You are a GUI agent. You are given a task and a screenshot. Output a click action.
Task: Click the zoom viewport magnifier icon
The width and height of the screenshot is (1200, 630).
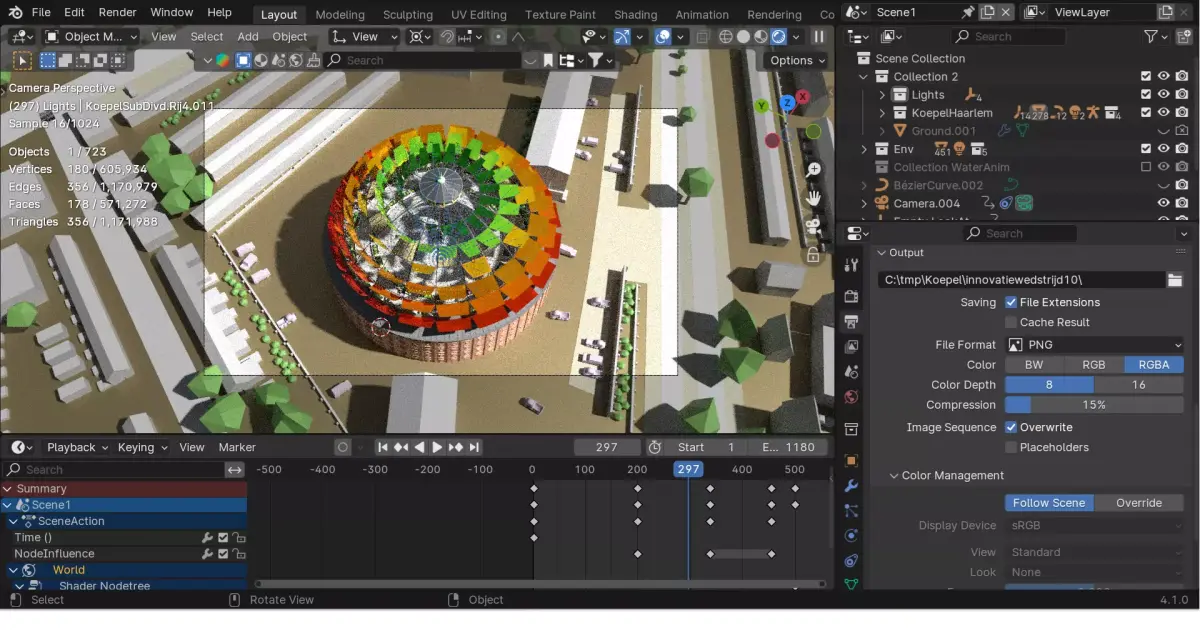814,170
